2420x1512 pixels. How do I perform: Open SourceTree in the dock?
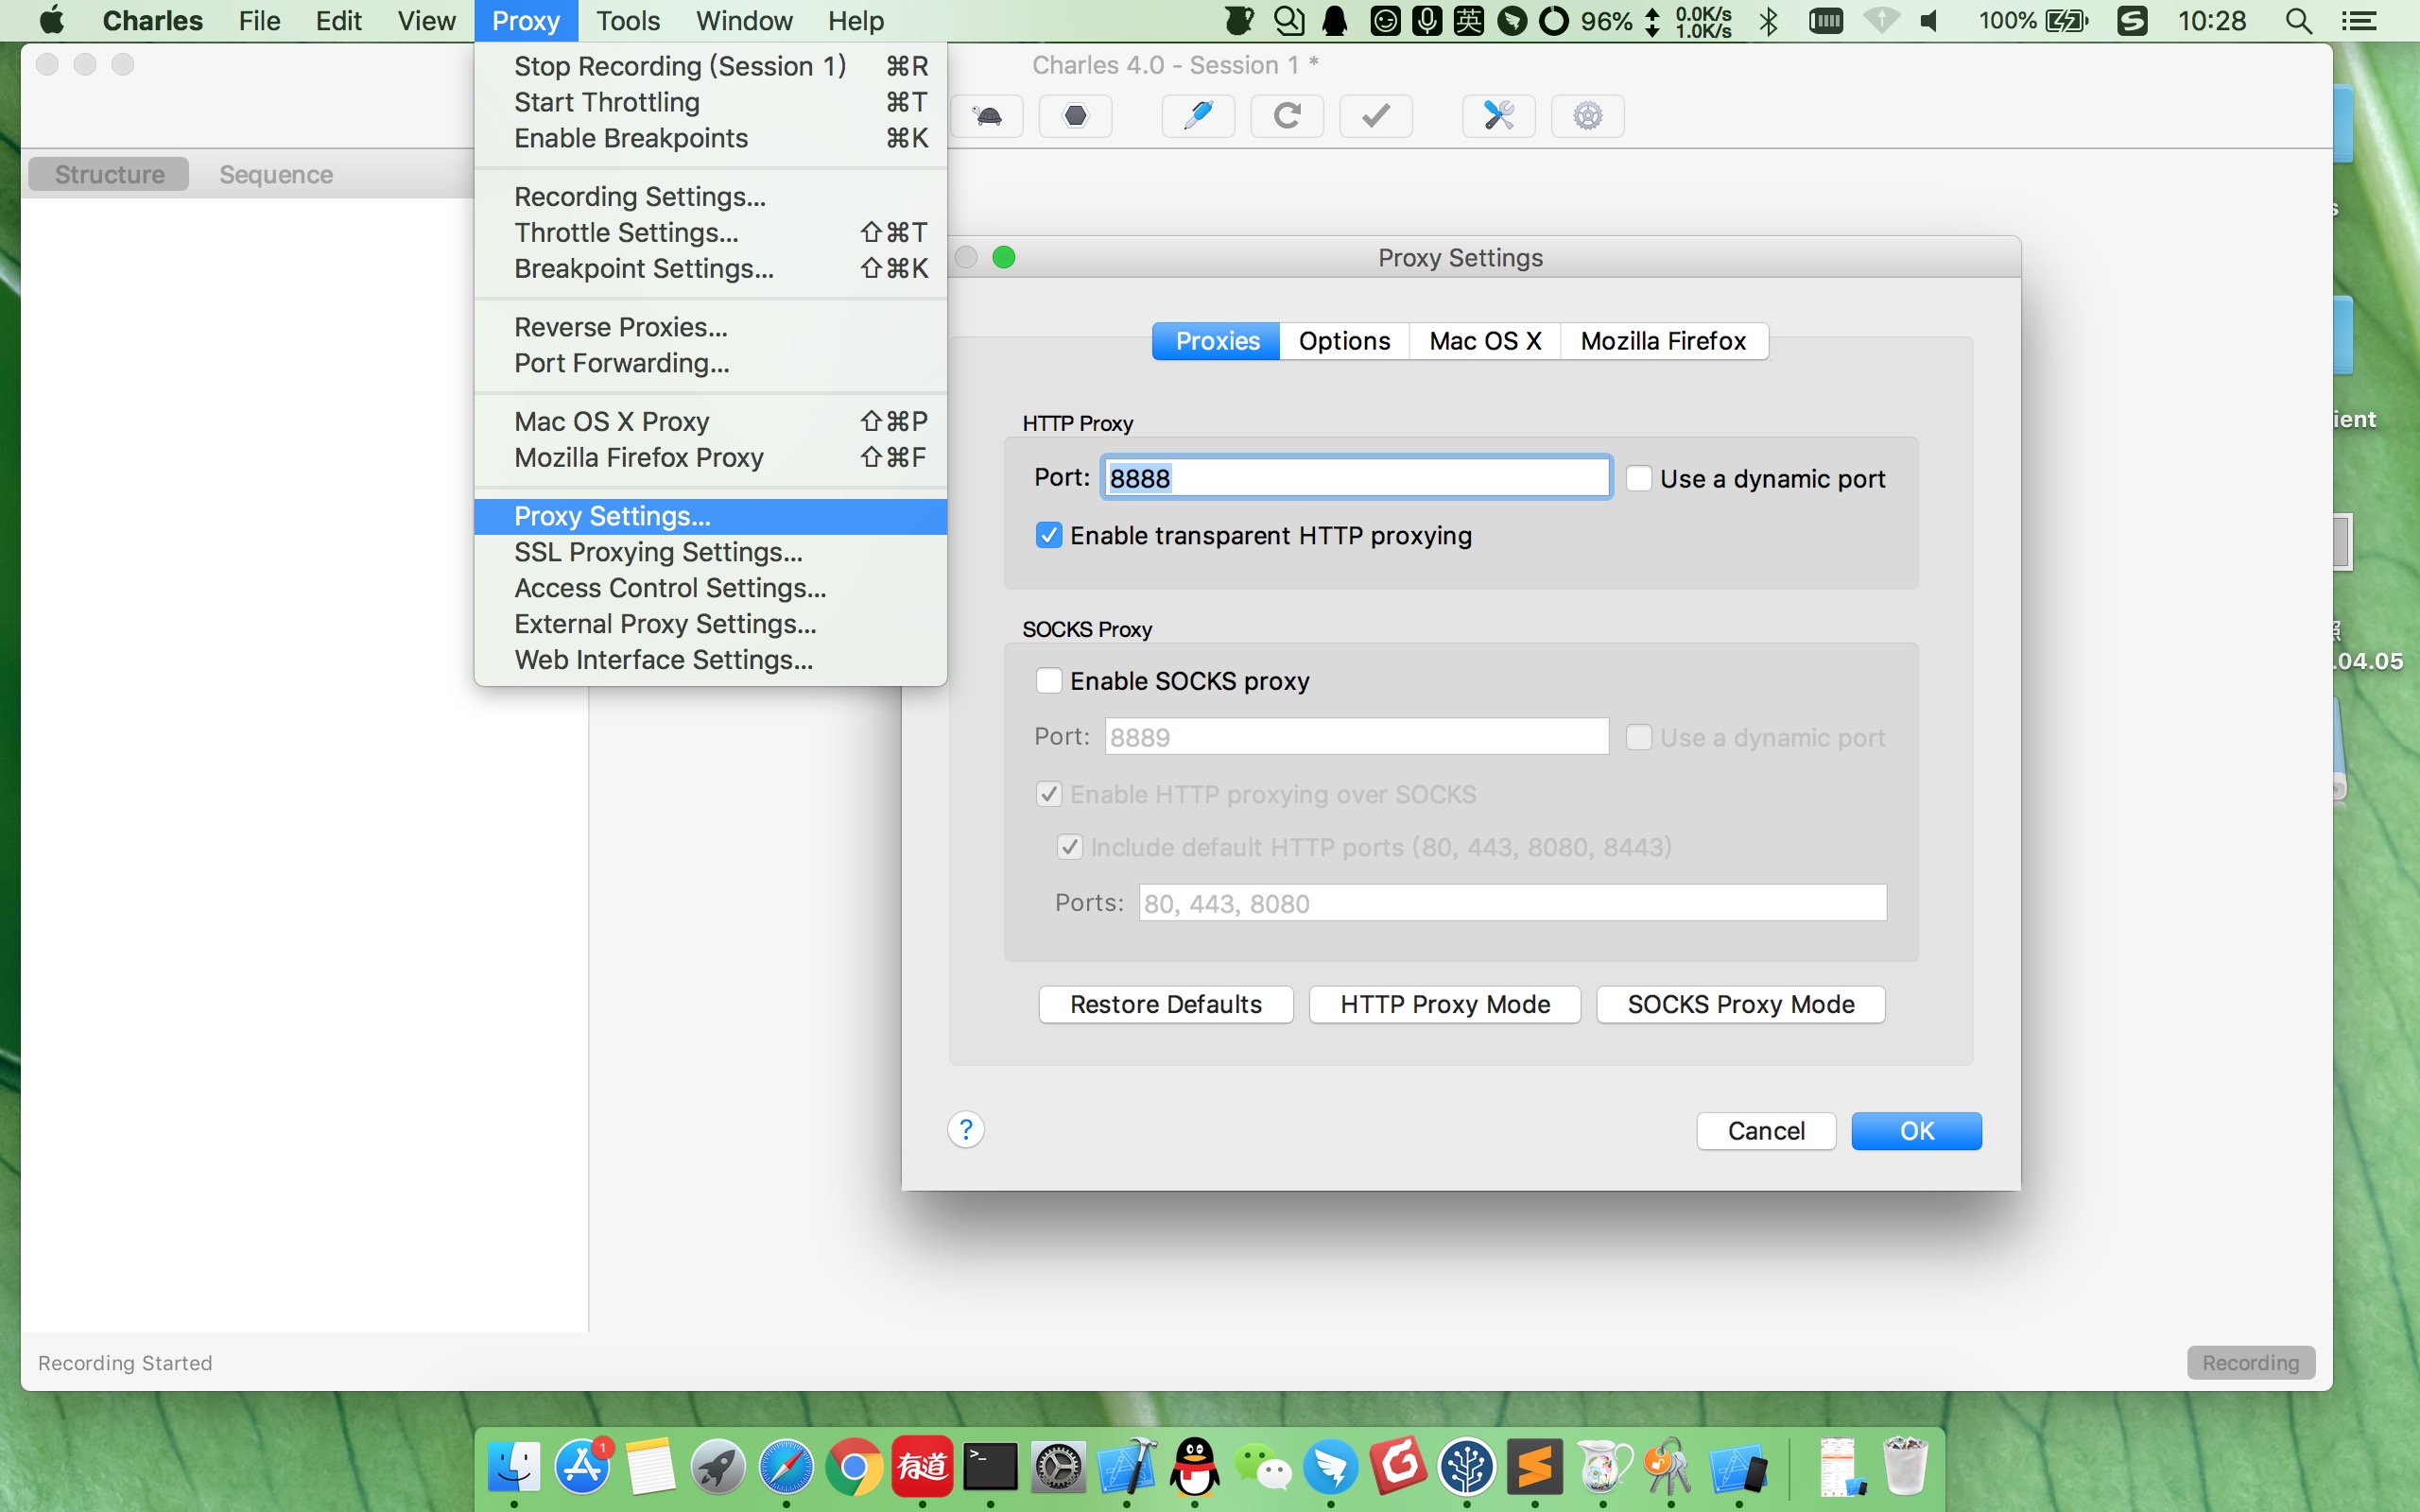click(x=1467, y=1467)
